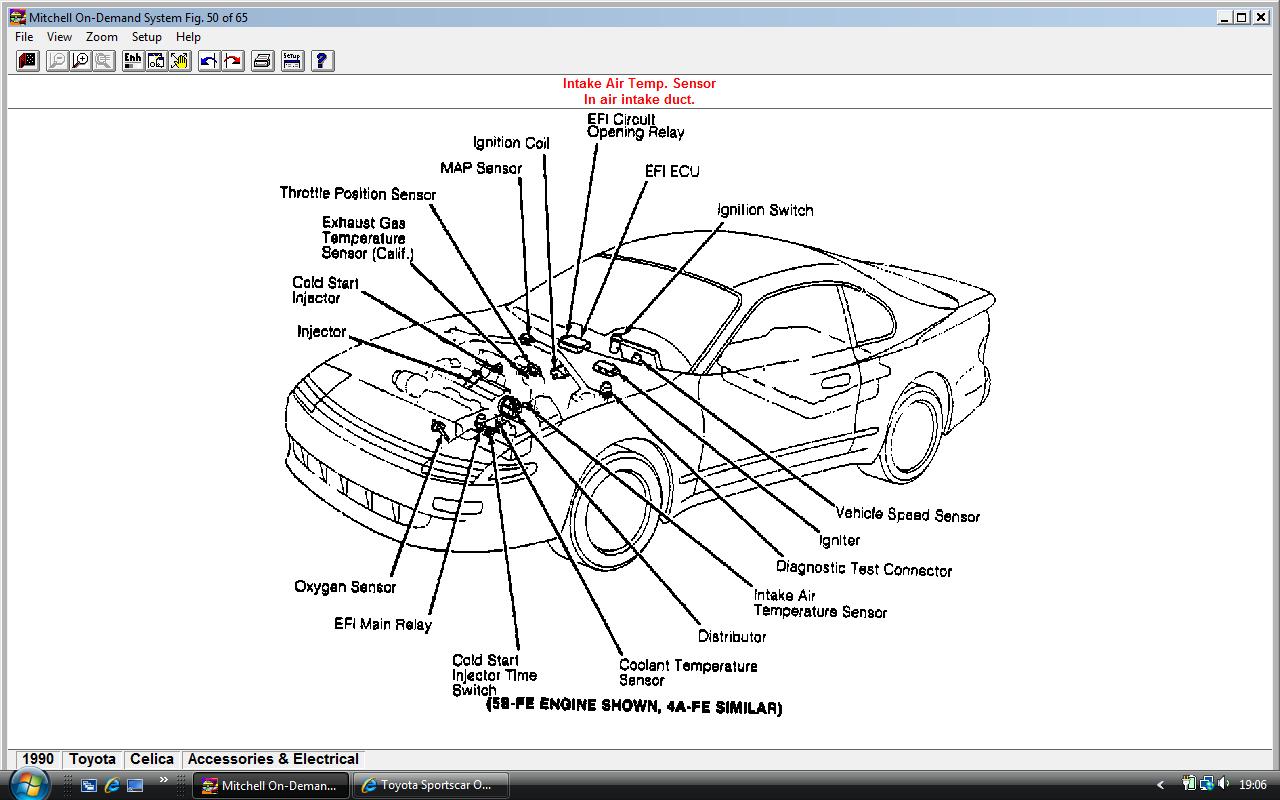Click the 1990 year tab
The image size is (1280, 800).
(38, 759)
